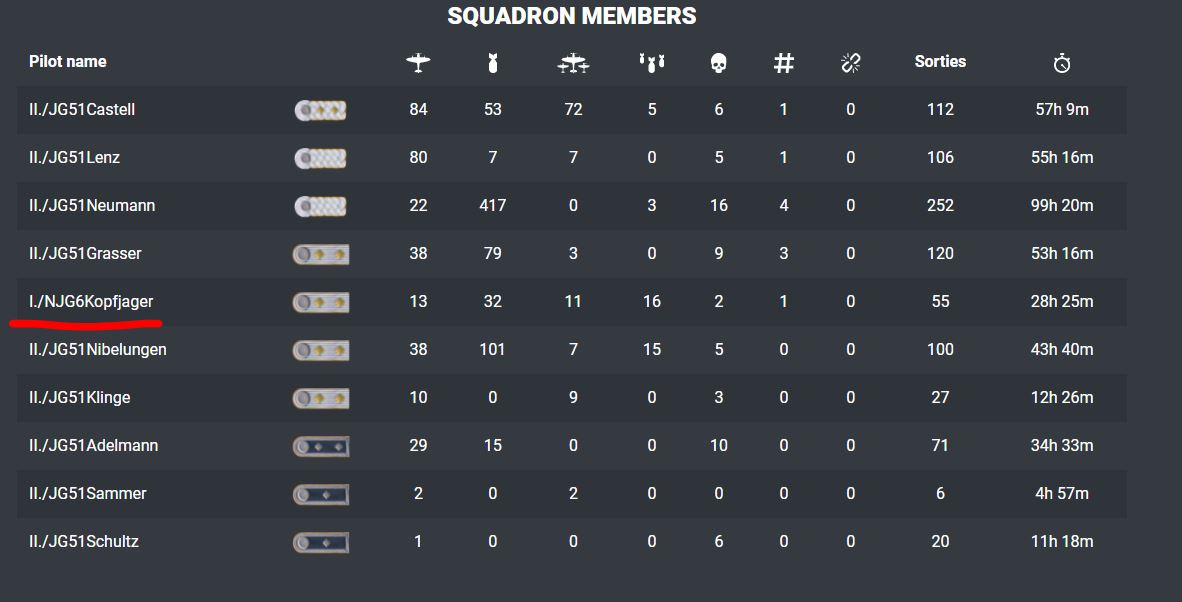Click the single airplane column header icon
The width and height of the screenshot is (1182, 602).
tap(418, 63)
